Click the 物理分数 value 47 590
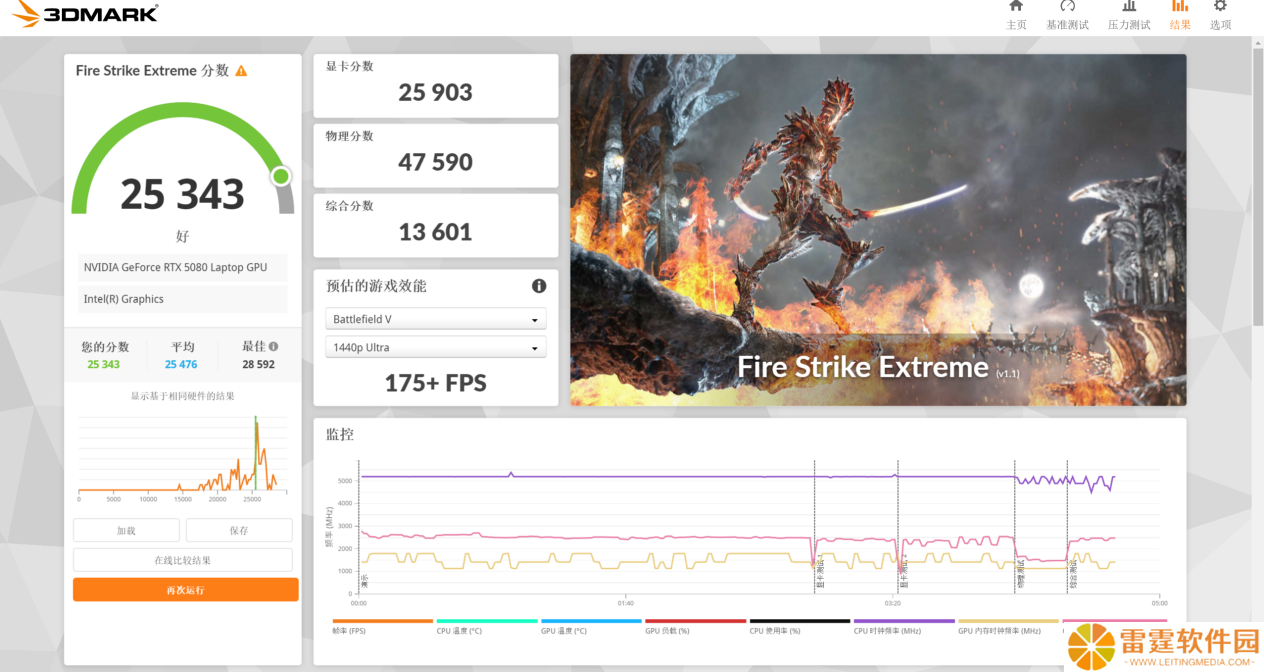Image resolution: width=1264 pixels, height=672 pixels. tap(435, 163)
